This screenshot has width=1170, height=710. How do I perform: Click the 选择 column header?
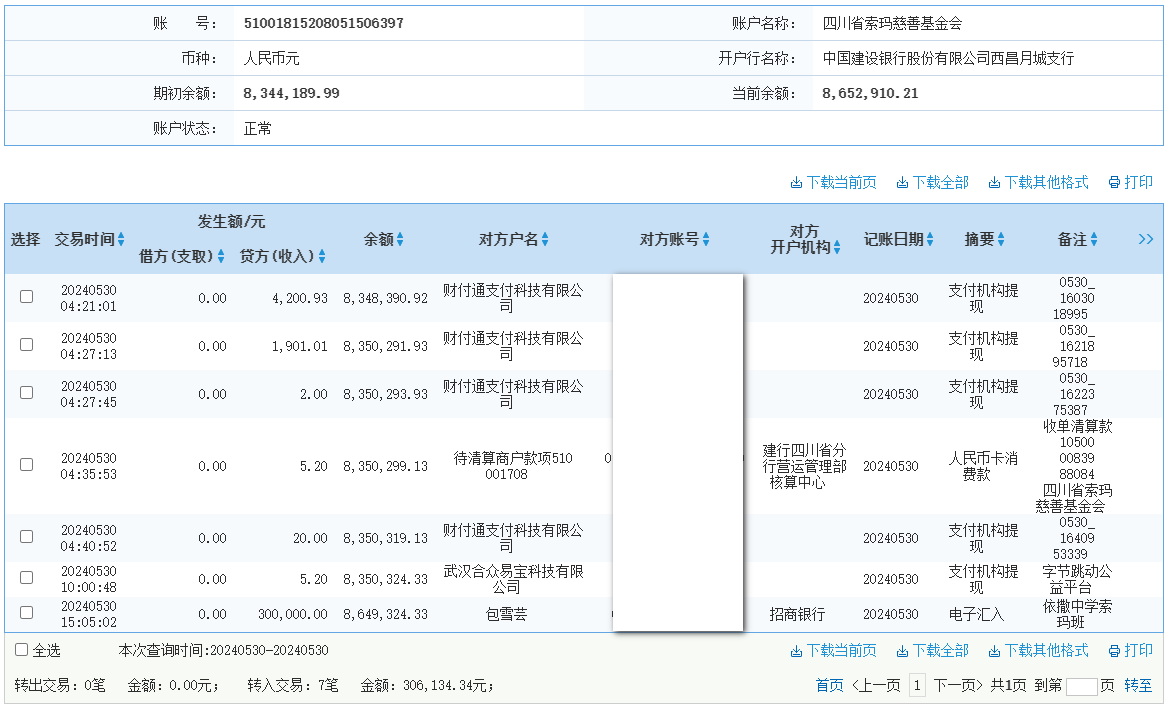coord(25,239)
